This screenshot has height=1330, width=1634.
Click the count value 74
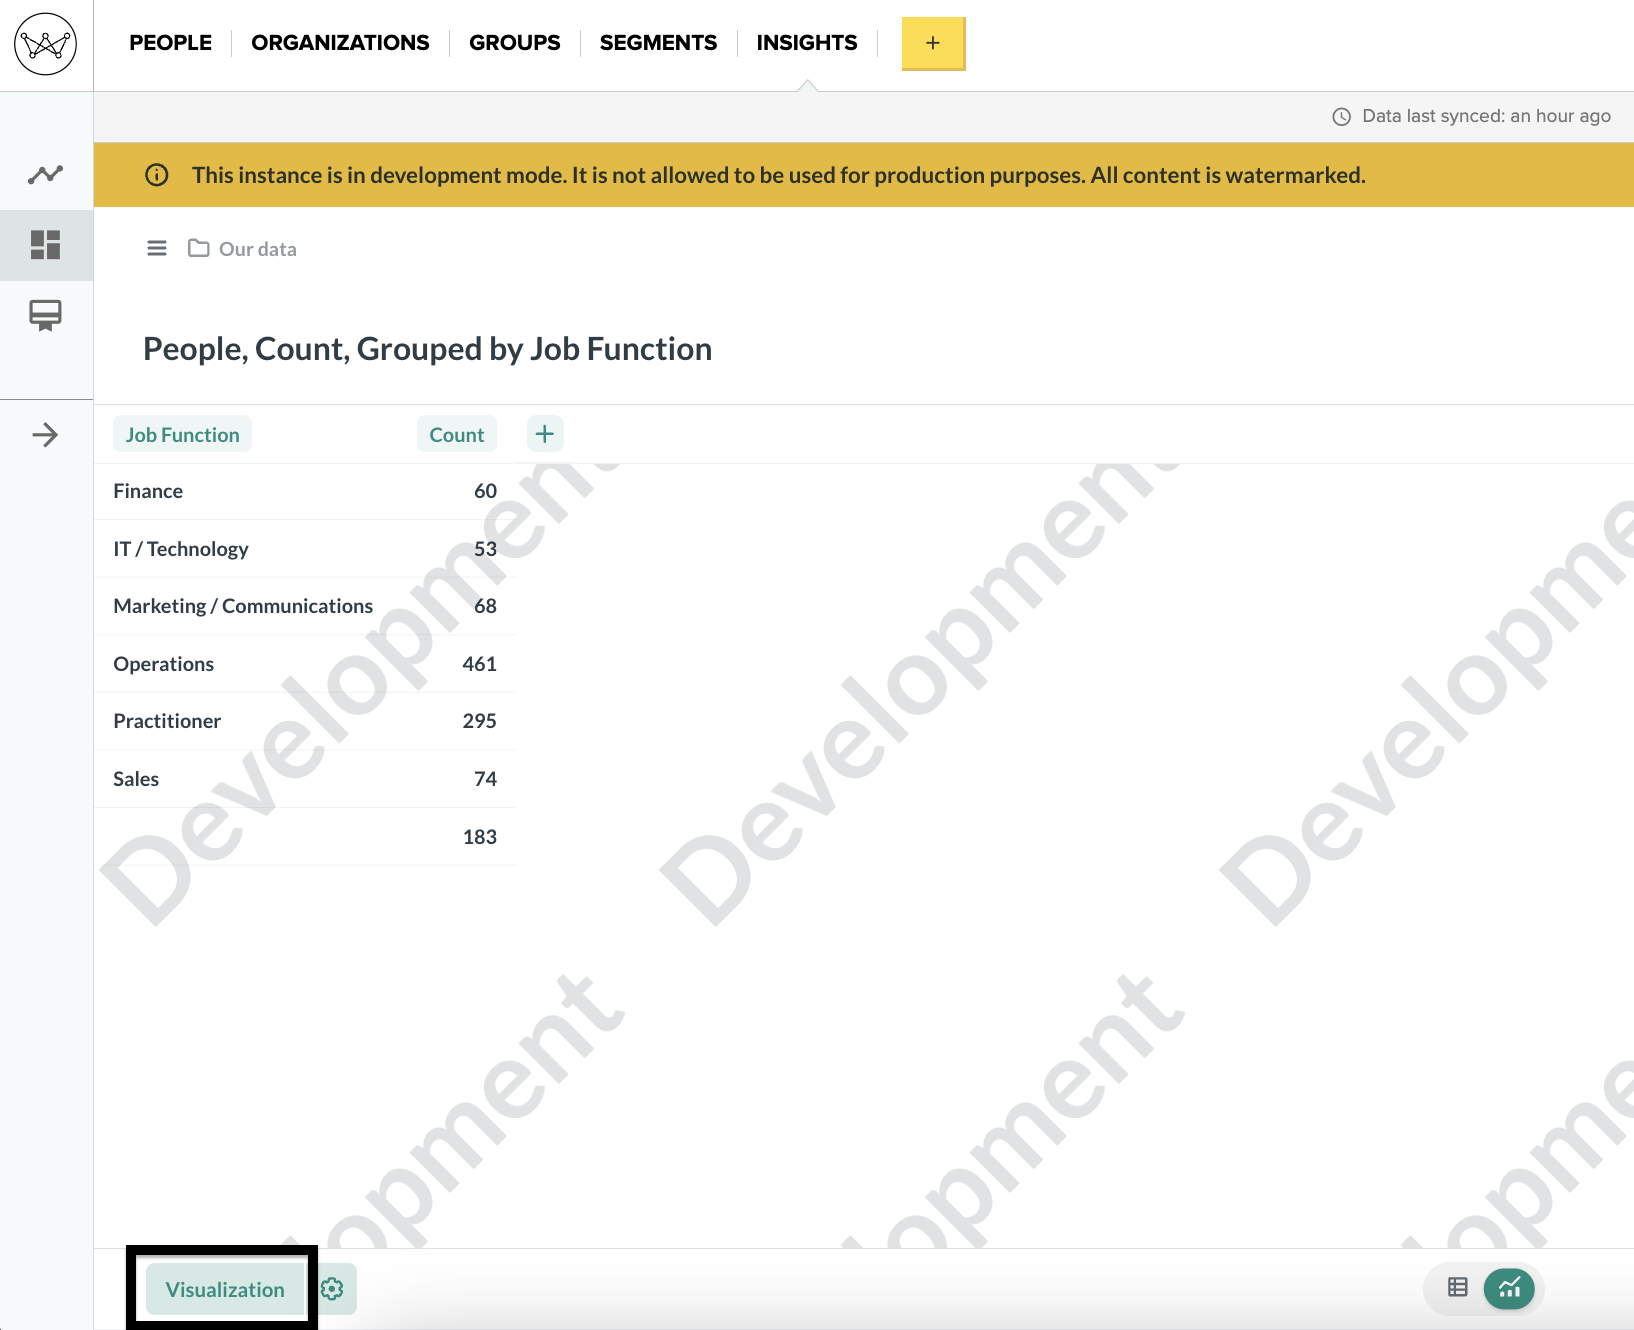[485, 779]
